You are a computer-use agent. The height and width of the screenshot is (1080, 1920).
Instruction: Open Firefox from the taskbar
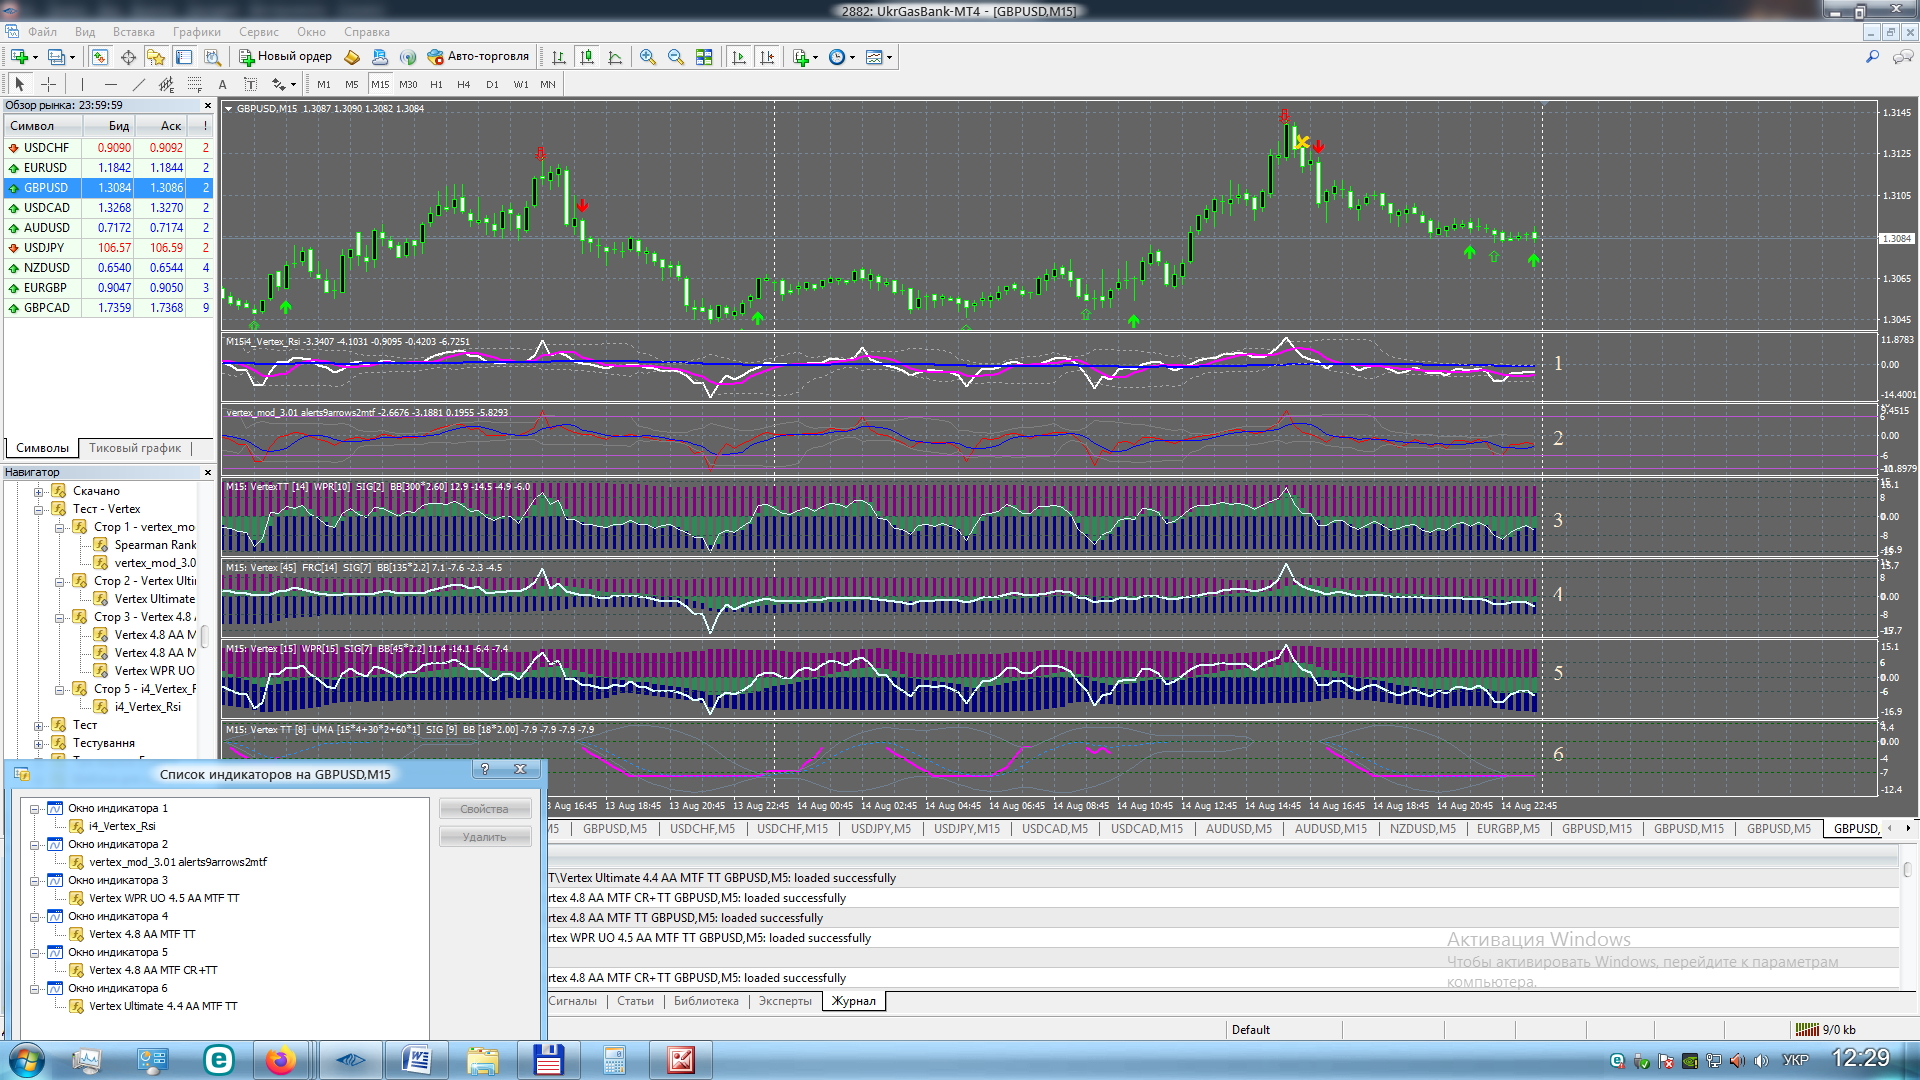(281, 1060)
